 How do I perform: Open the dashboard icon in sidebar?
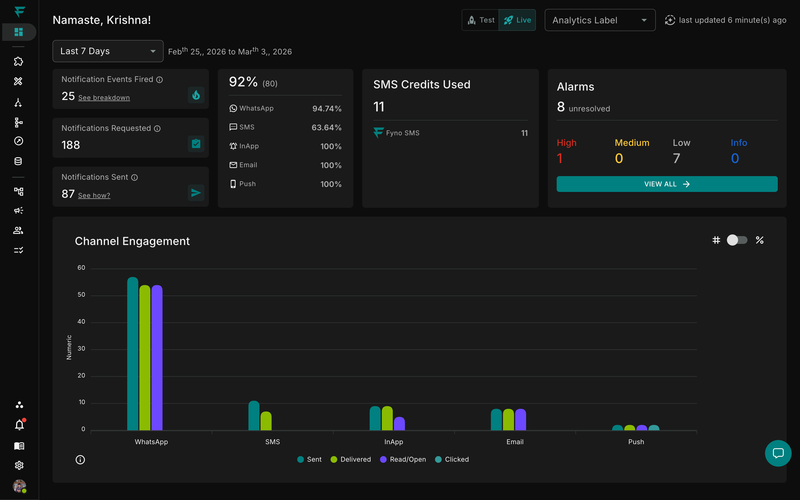(19, 32)
